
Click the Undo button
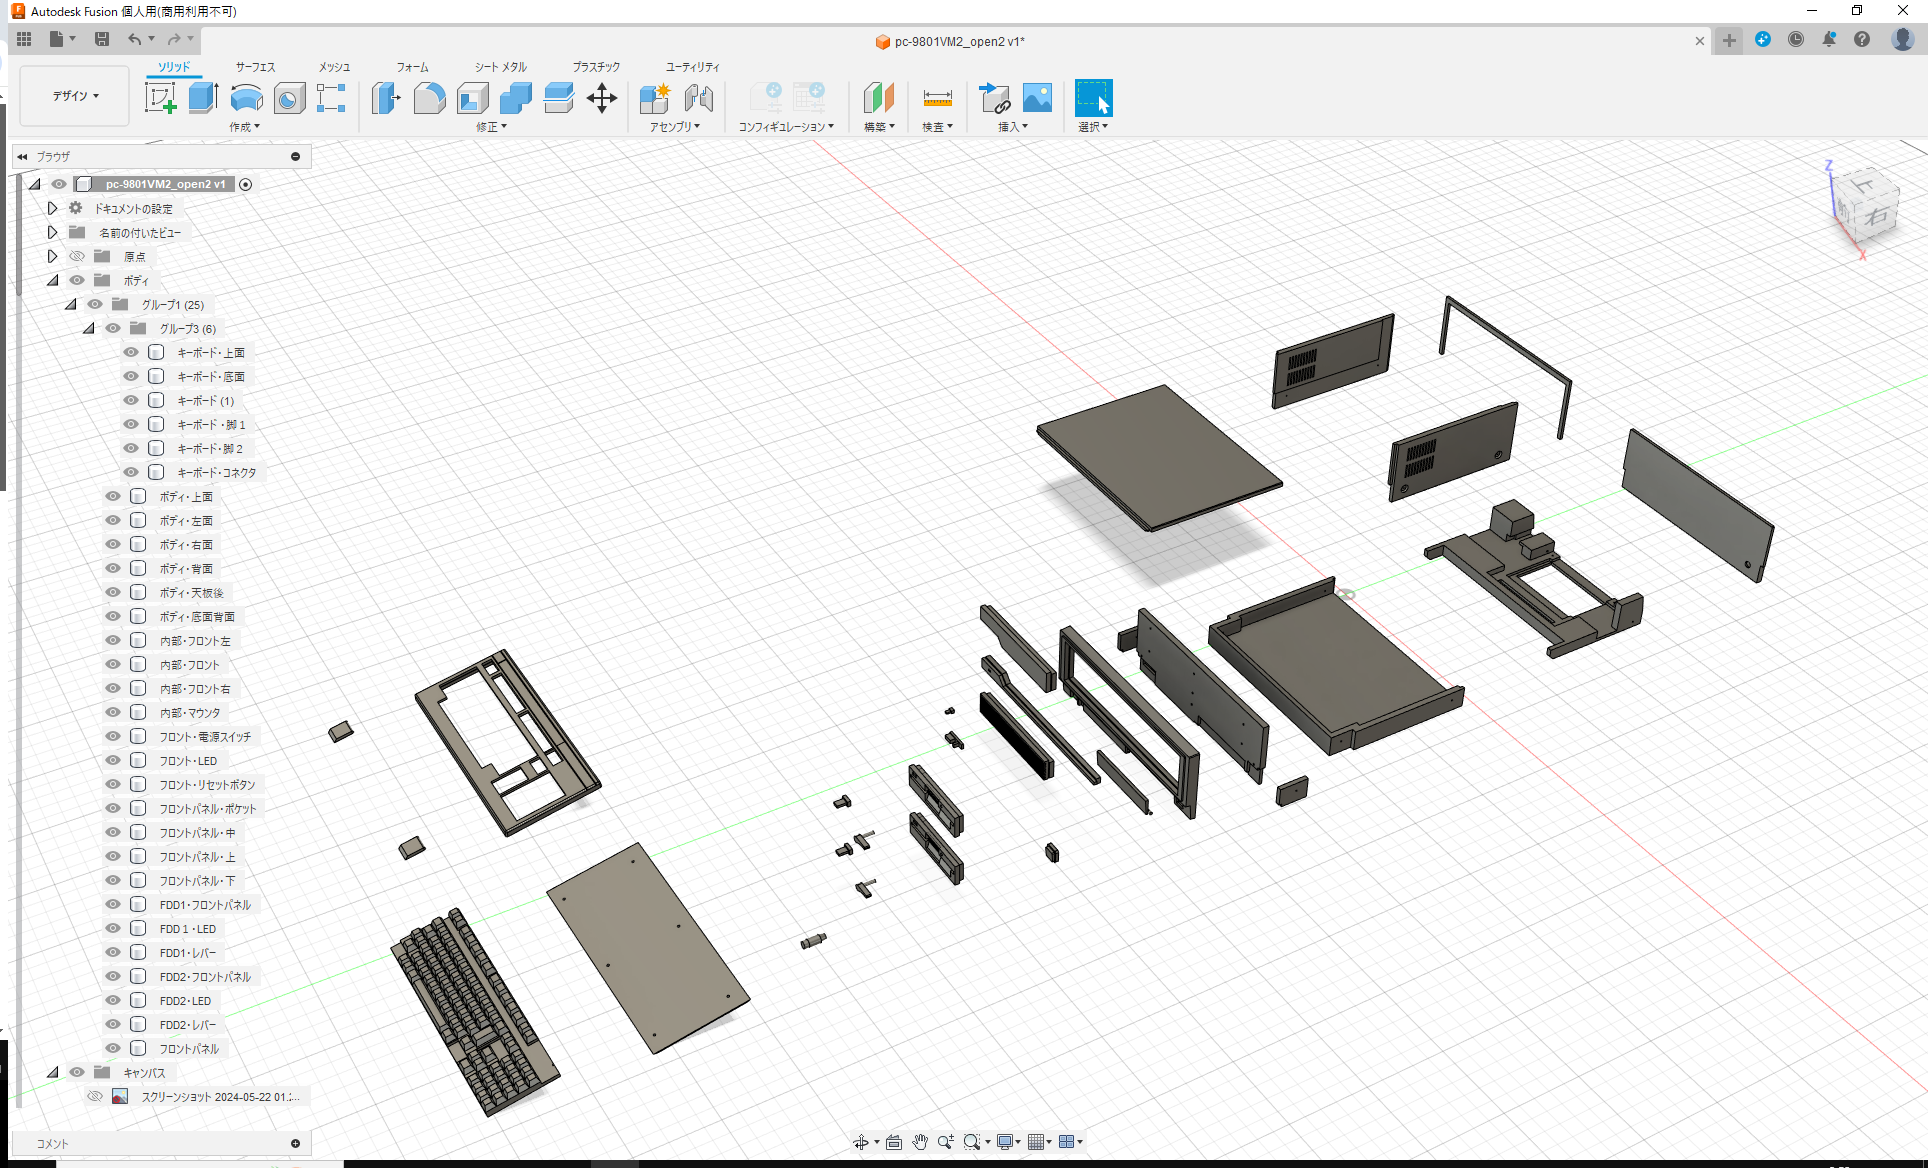point(137,39)
